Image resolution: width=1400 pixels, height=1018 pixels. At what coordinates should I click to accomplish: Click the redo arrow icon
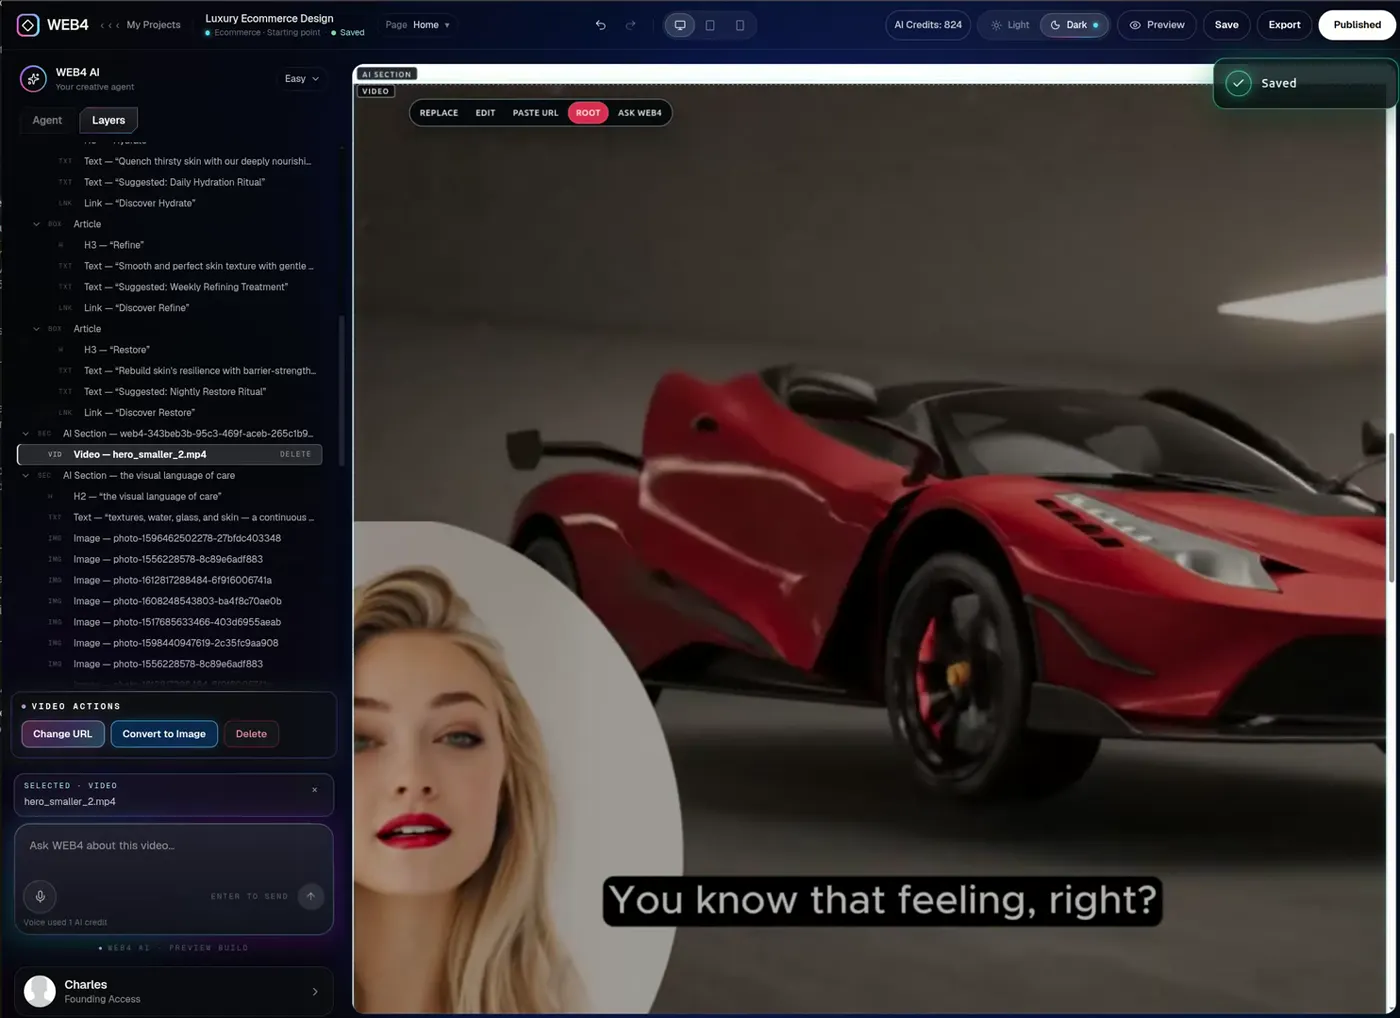point(631,25)
